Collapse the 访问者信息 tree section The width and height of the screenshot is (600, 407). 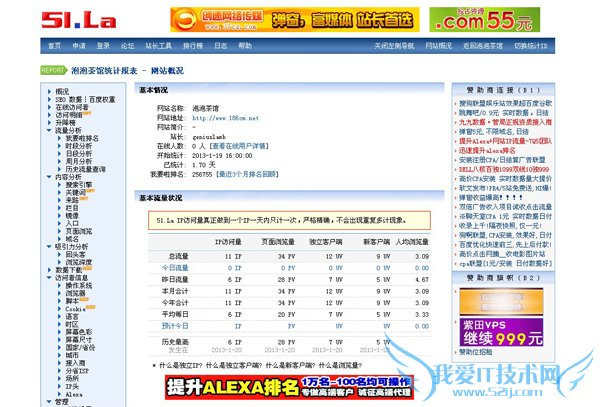49,278
